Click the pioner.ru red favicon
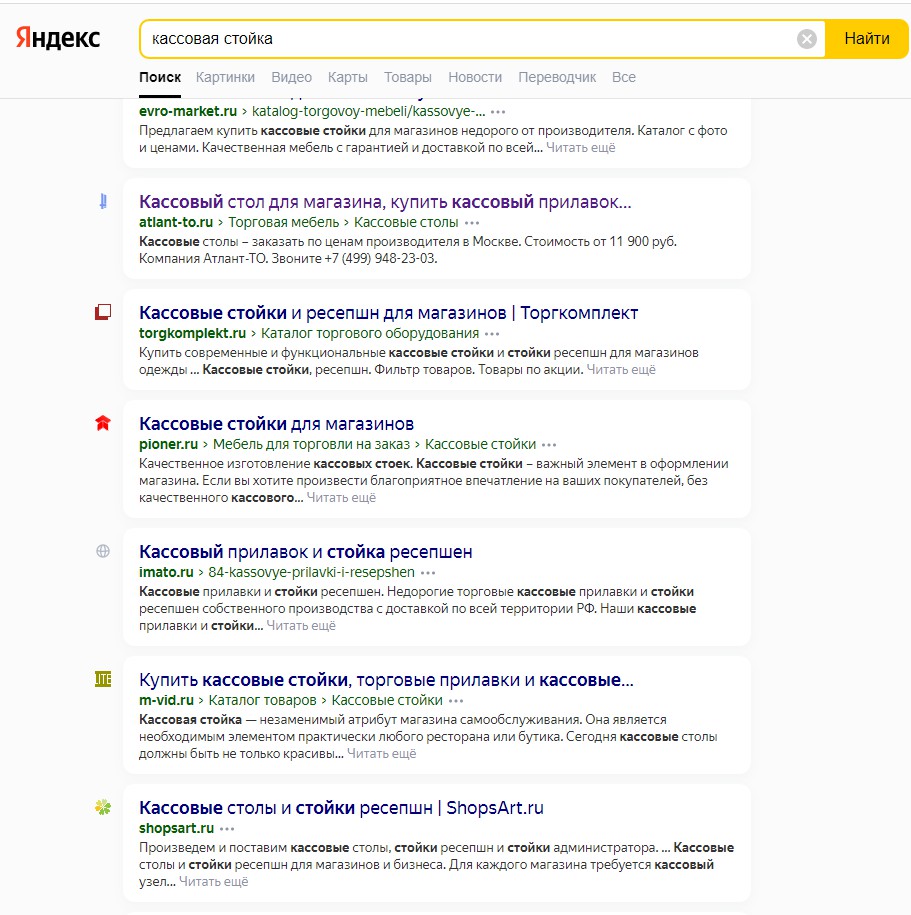The width and height of the screenshot is (911, 915). point(103,423)
